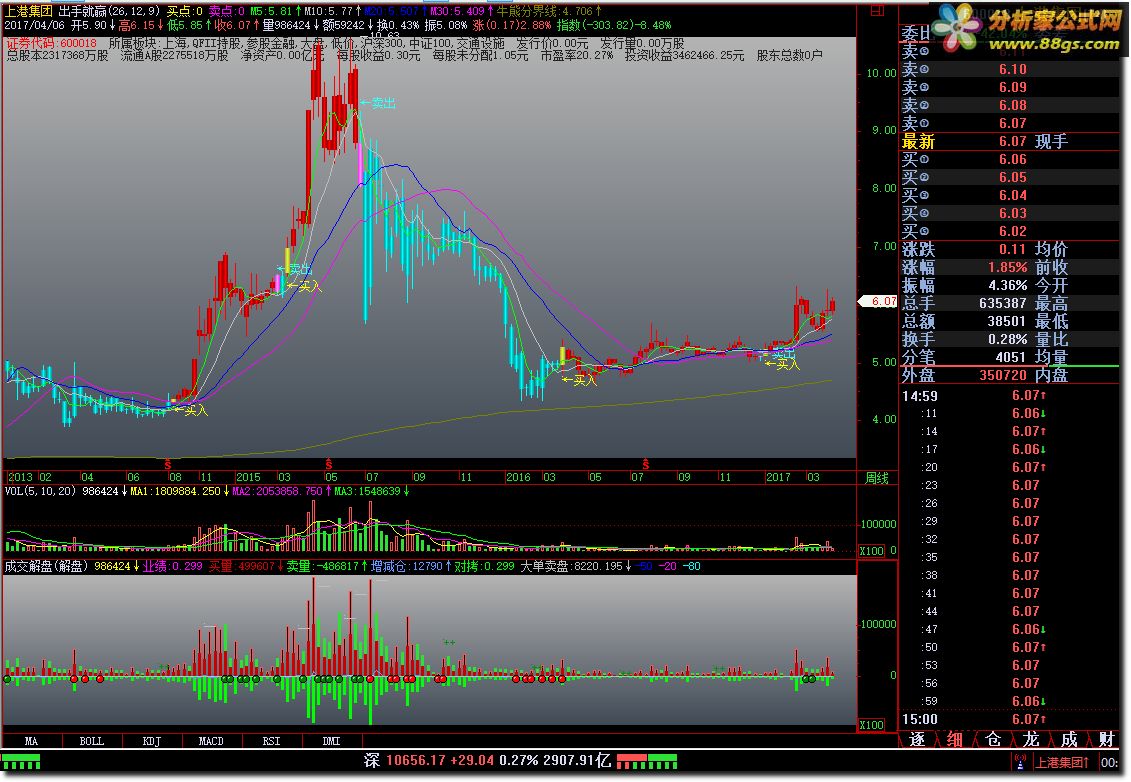Click the 最新 6.07 row
Image resolution: width=1131 pixels, height=782 pixels.
(x=1009, y=141)
